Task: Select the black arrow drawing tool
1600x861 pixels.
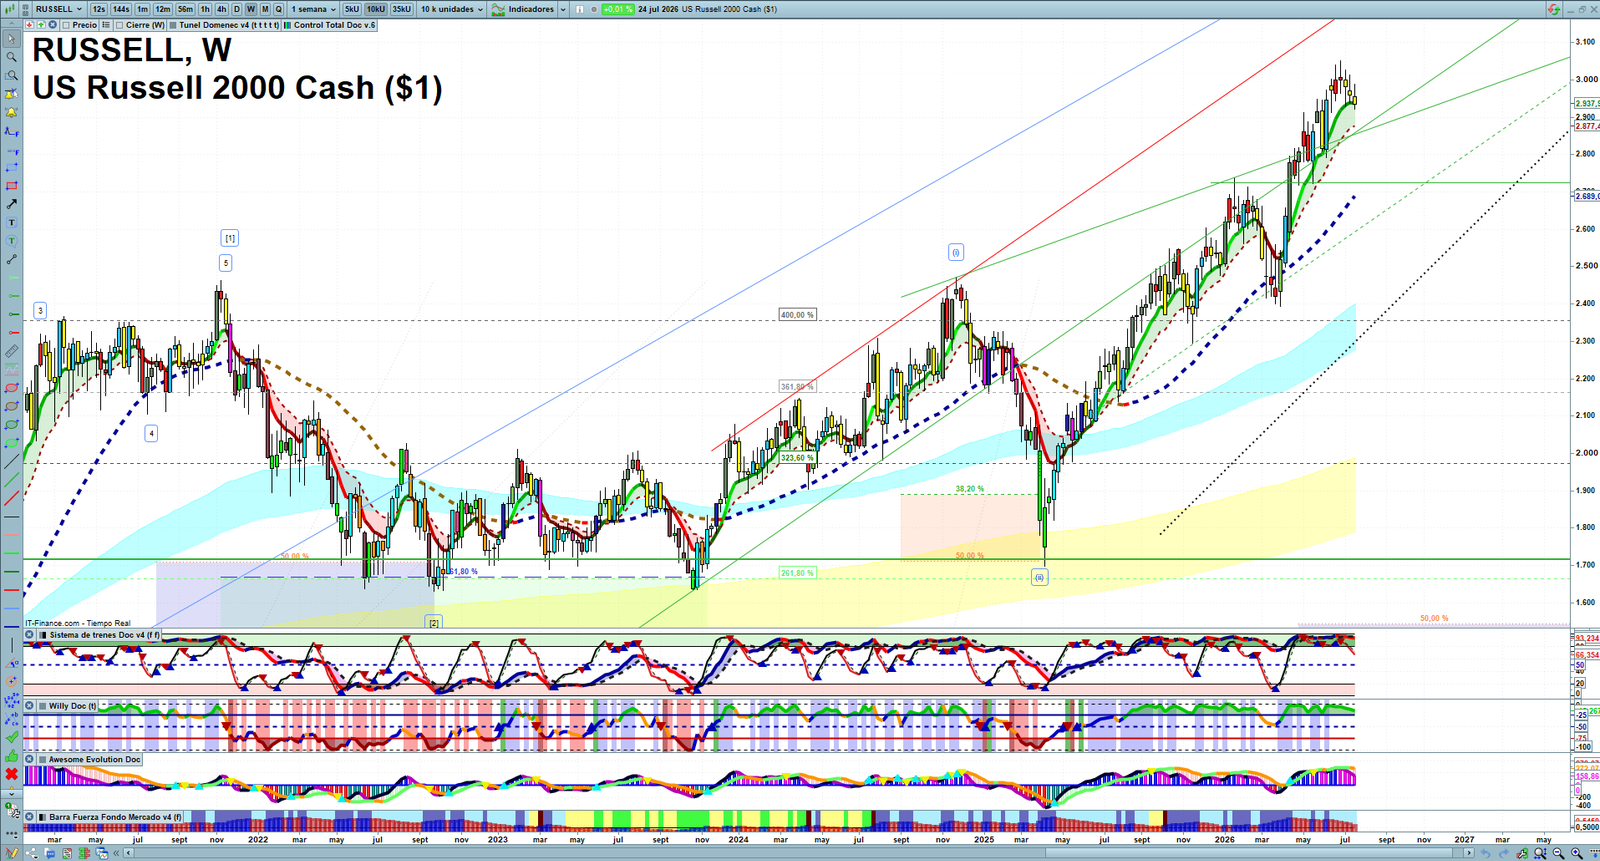Action: tap(11, 203)
